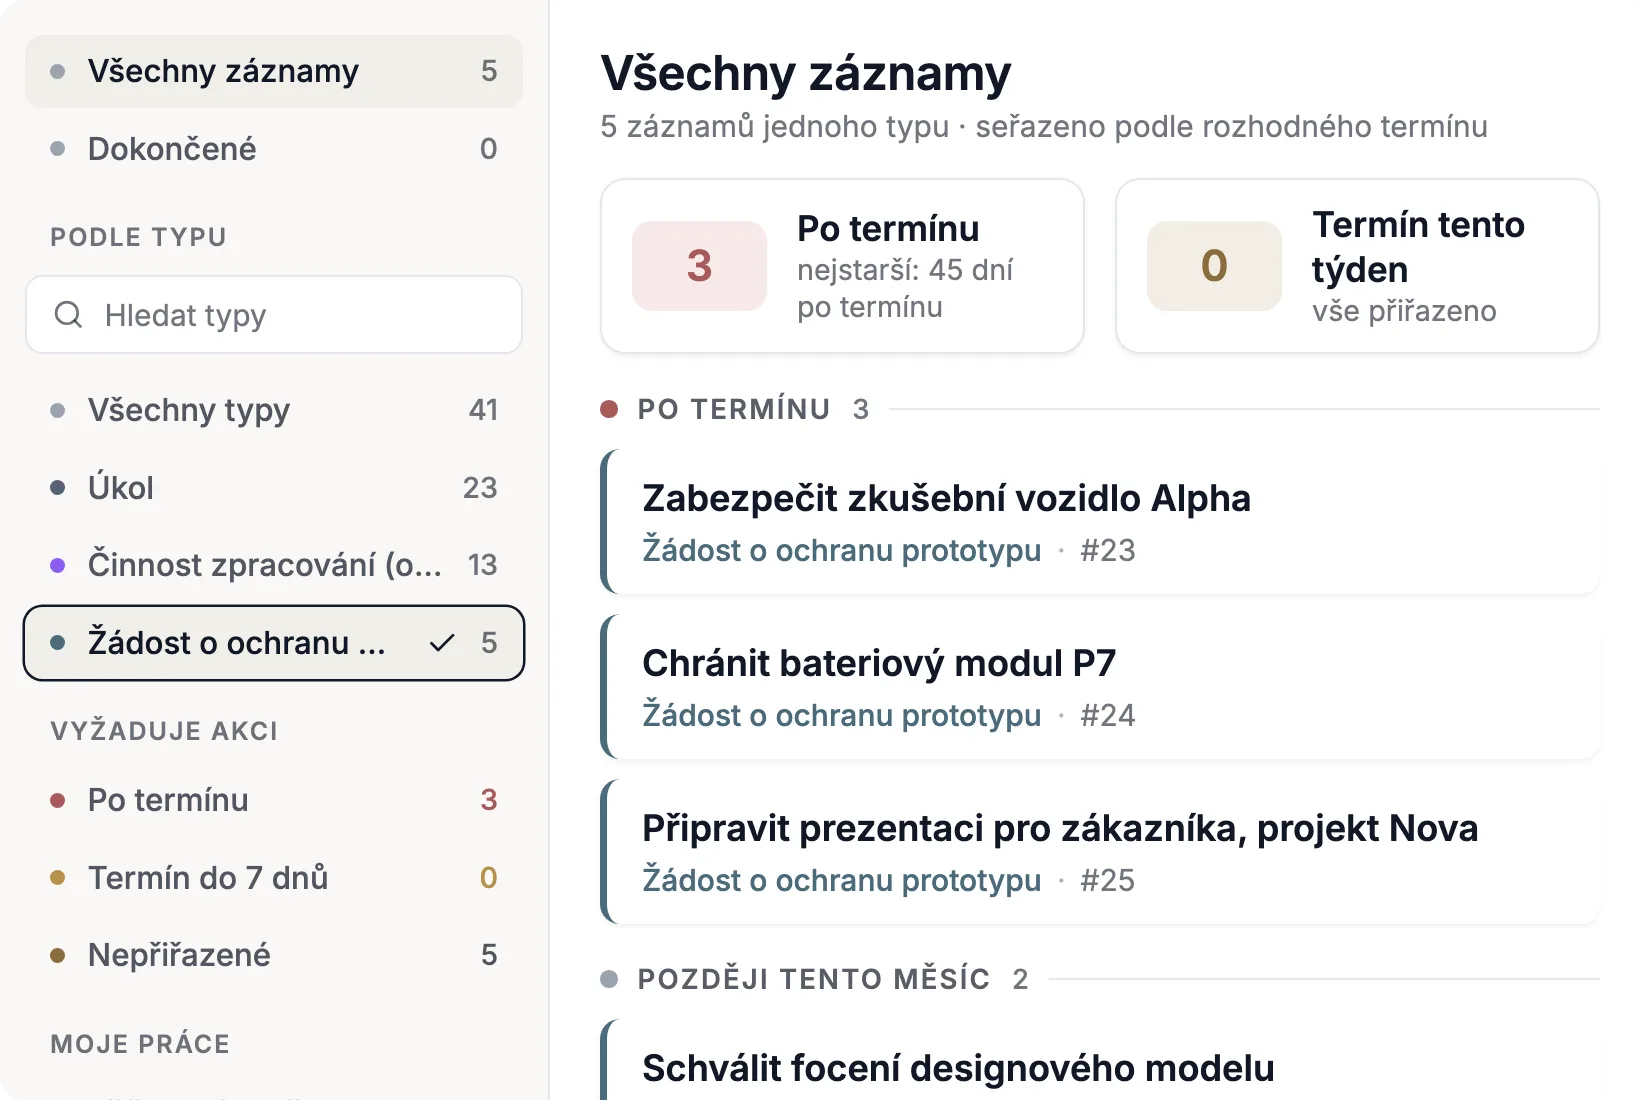Click the PODLE TYPU section label

[139, 237]
